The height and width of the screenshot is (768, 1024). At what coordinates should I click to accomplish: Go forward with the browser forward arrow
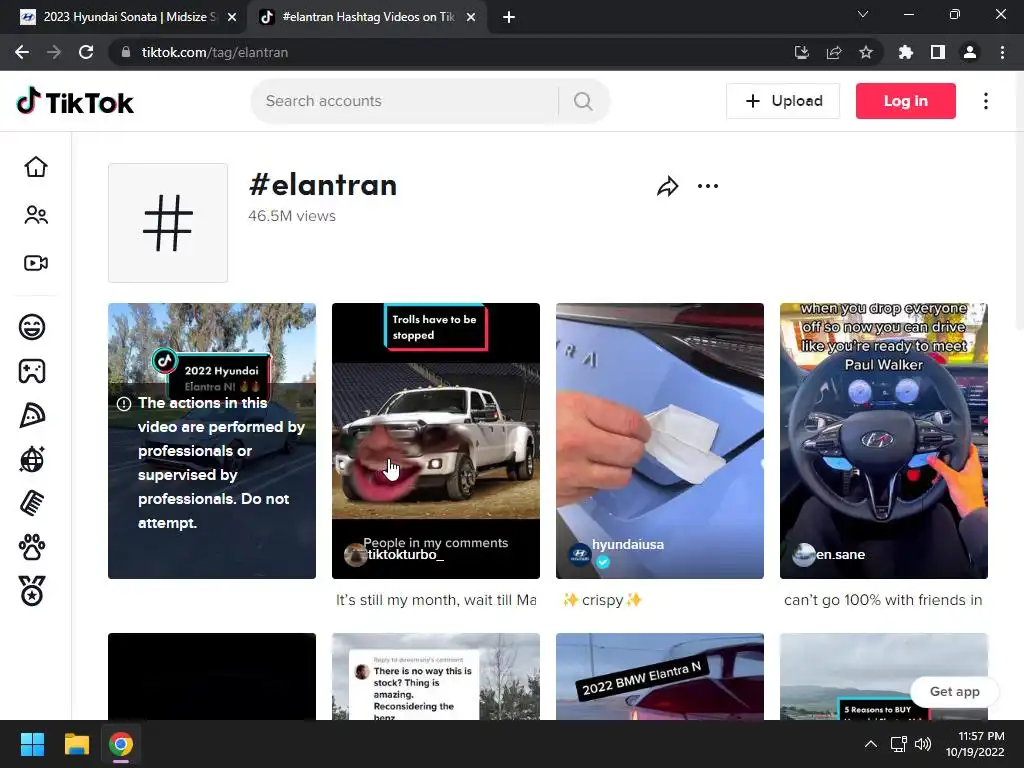[x=54, y=52]
